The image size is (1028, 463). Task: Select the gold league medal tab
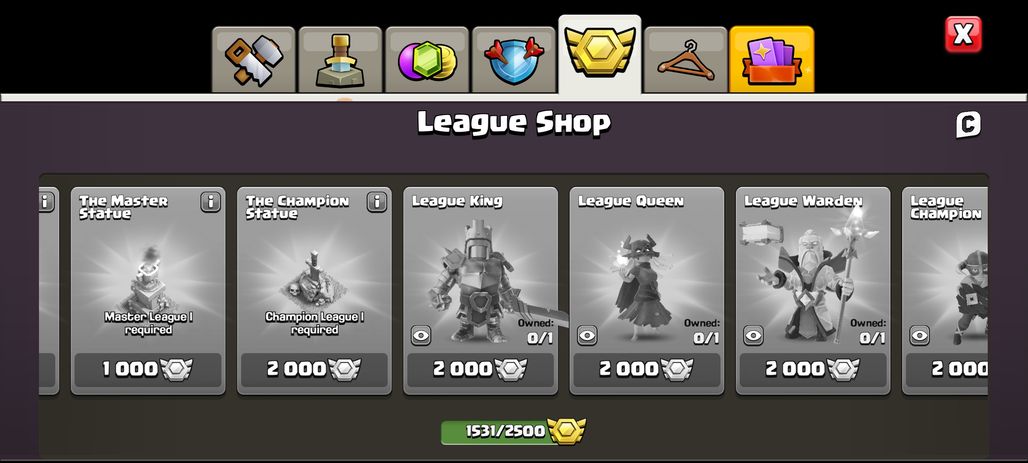click(x=600, y=55)
